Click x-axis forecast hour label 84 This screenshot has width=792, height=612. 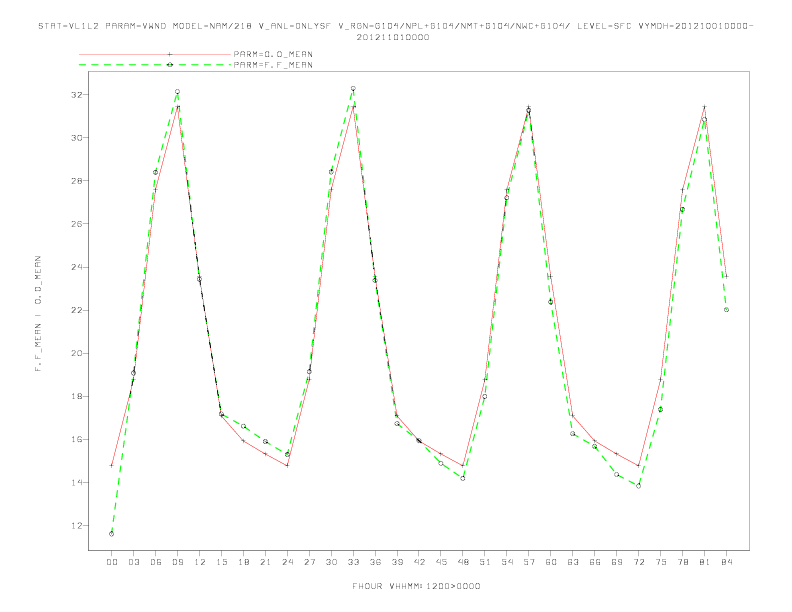click(726, 562)
